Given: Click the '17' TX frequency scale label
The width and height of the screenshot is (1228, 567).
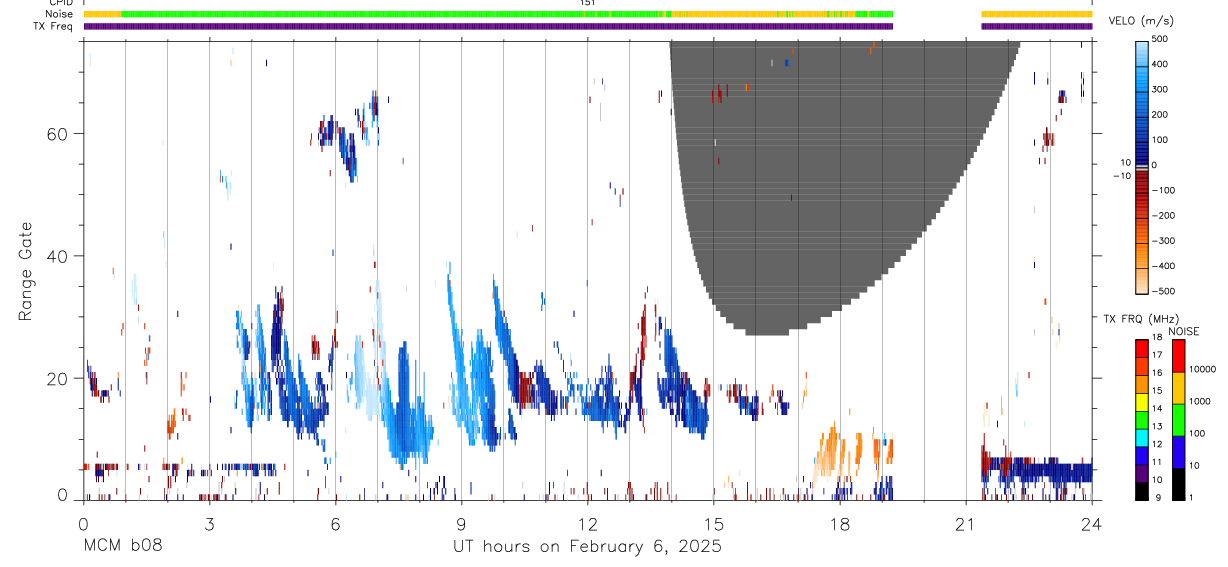Looking at the screenshot, I should (x=1158, y=354).
